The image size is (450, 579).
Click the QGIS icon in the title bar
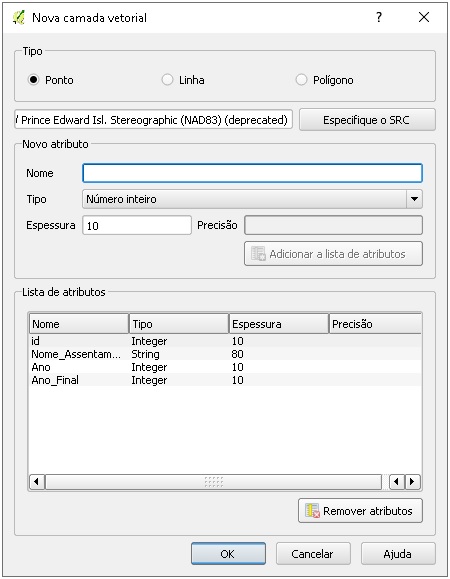(x=18, y=17)
